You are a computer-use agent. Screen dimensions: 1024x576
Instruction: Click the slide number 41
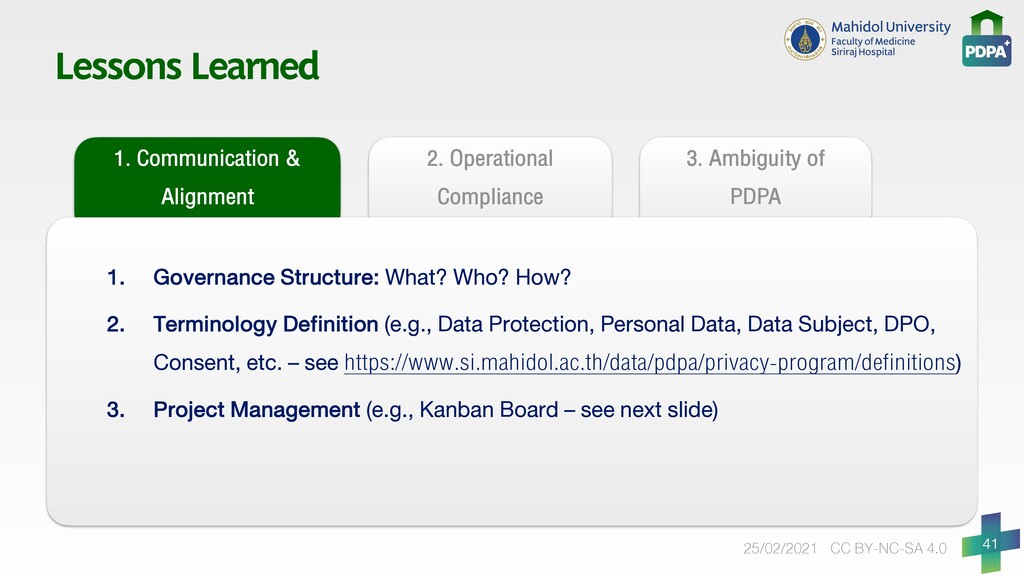(x=990, y=543)
